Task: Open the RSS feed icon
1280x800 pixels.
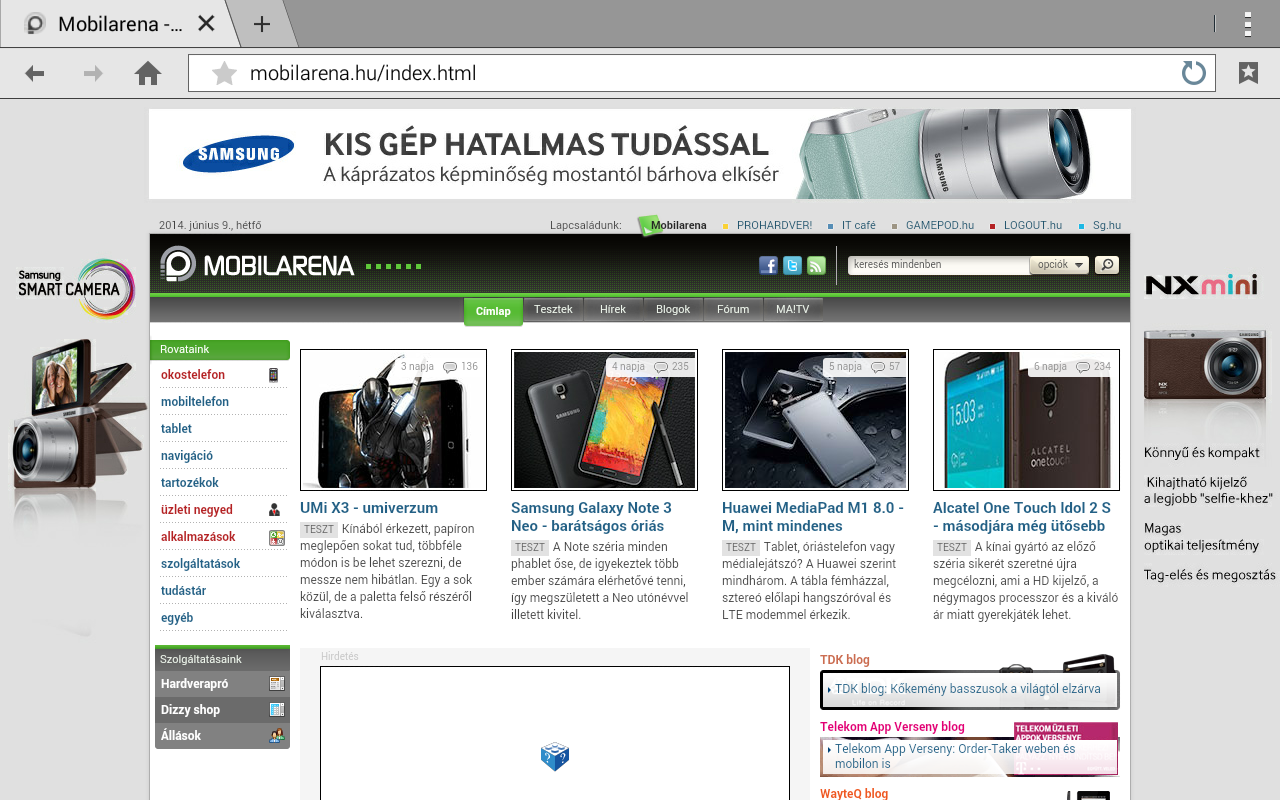Action: coord(816,265)
